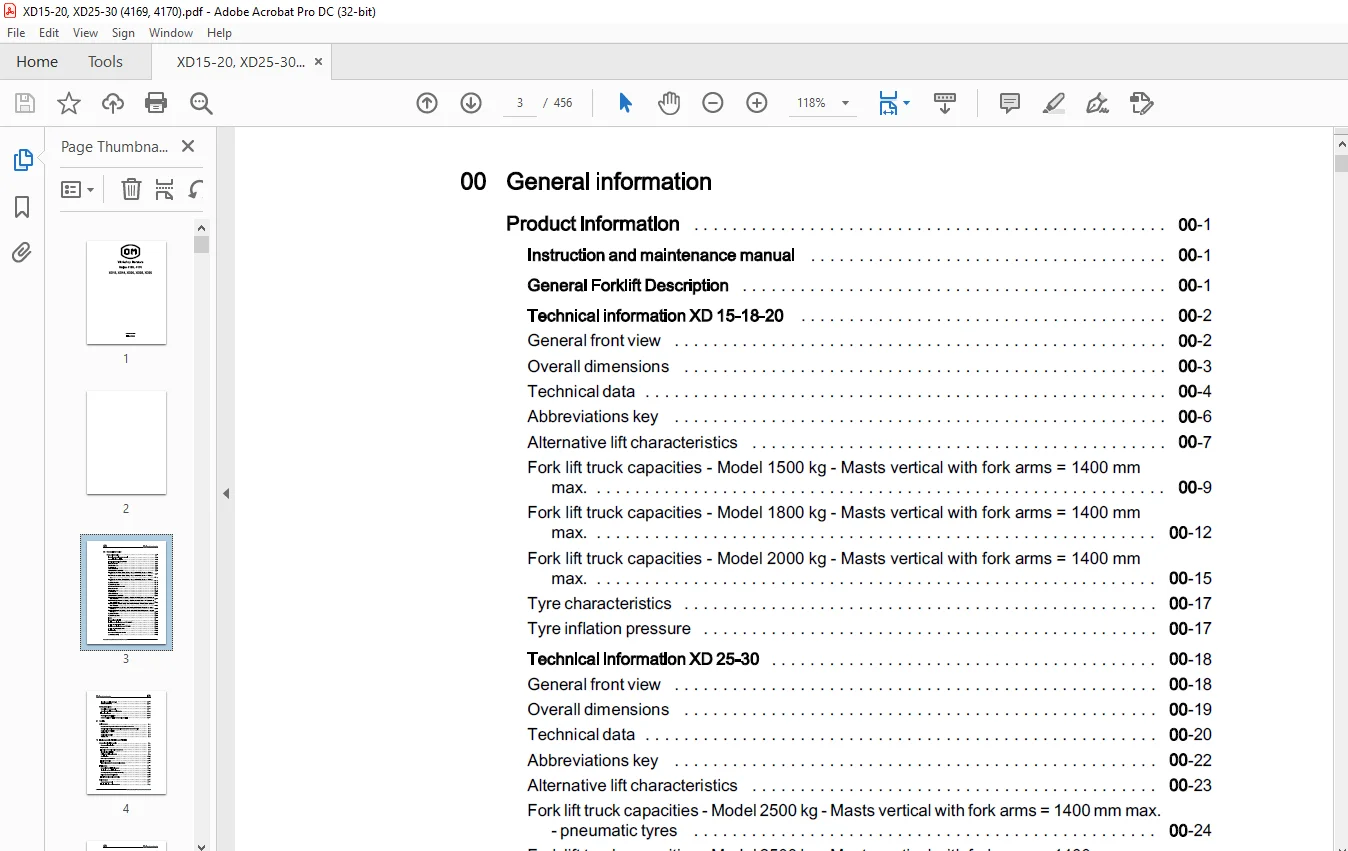1348x851 pixels.
Task: Zoom out with minus icon
Action: 713,103
